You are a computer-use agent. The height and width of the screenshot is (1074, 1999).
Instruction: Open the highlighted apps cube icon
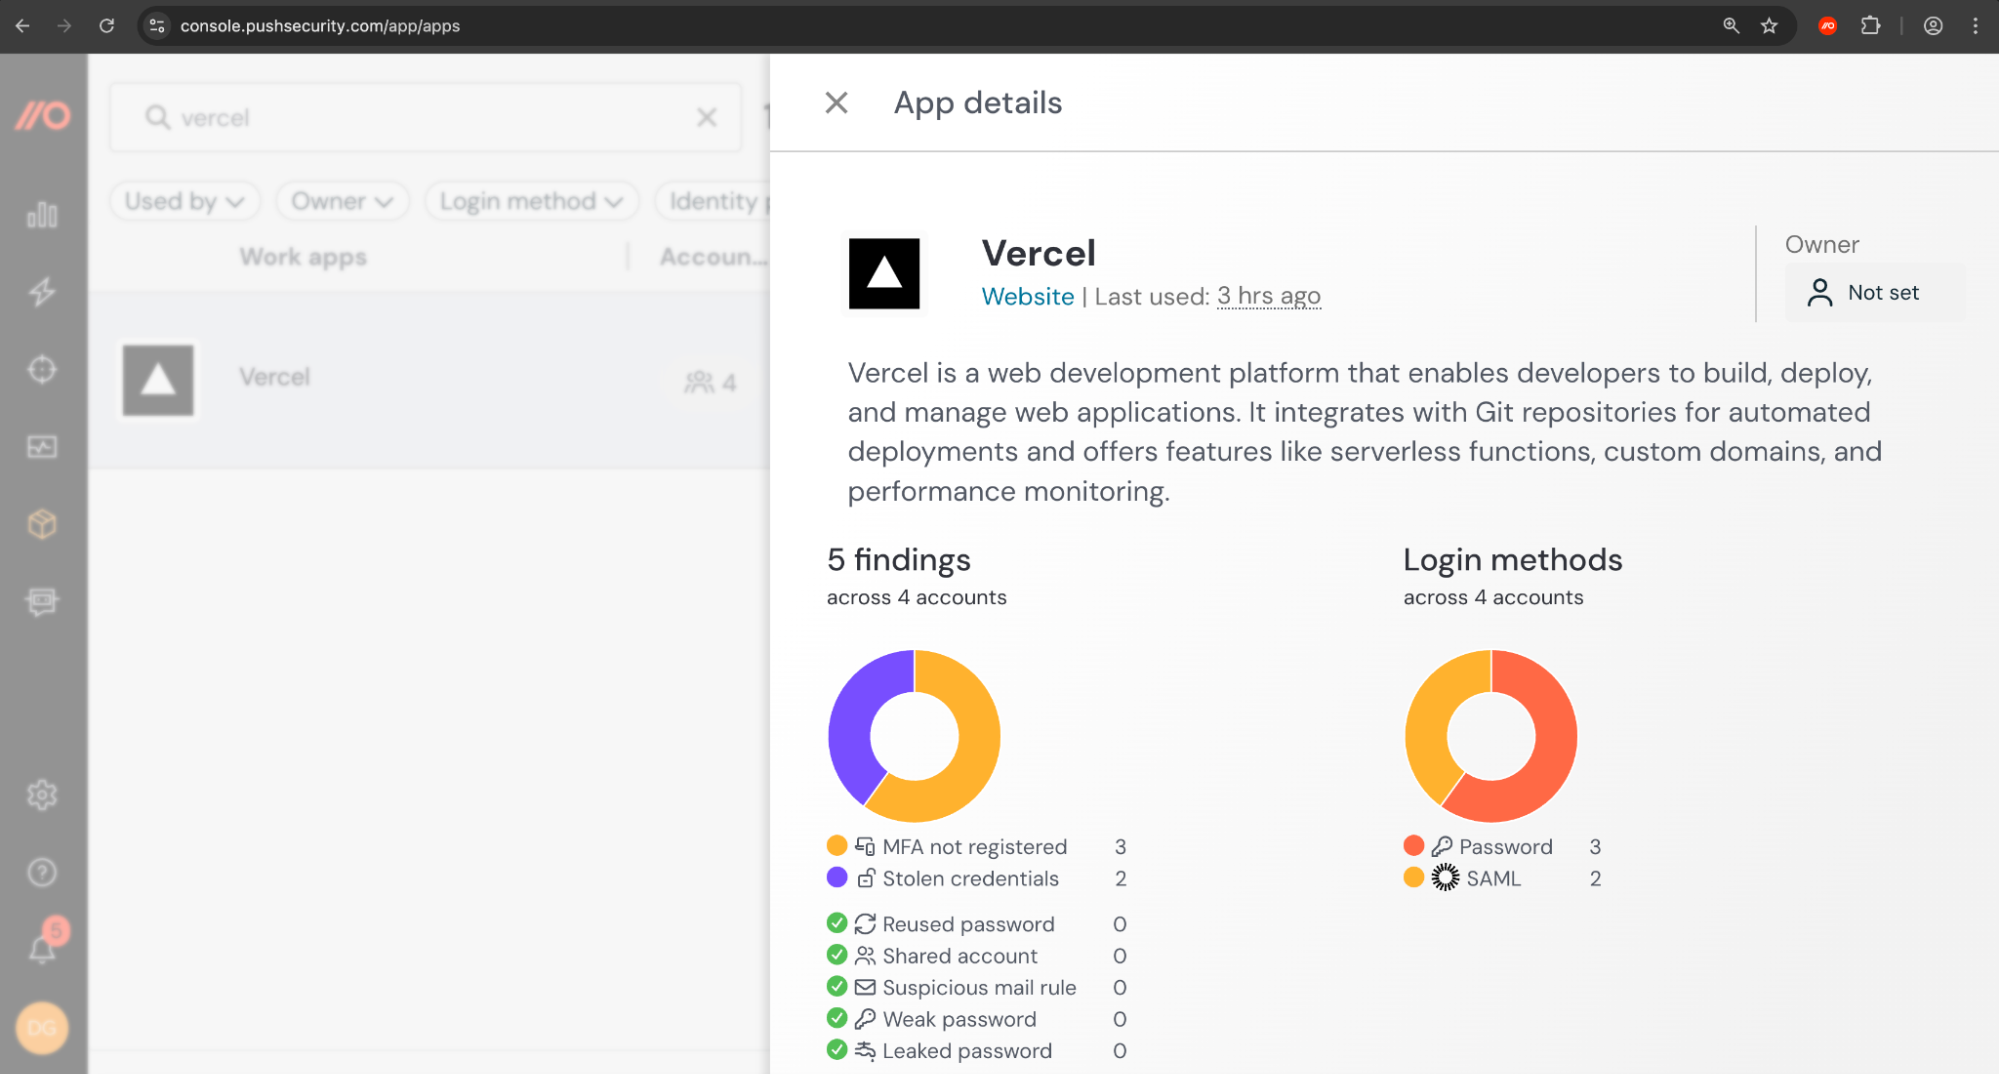point(43,524)
